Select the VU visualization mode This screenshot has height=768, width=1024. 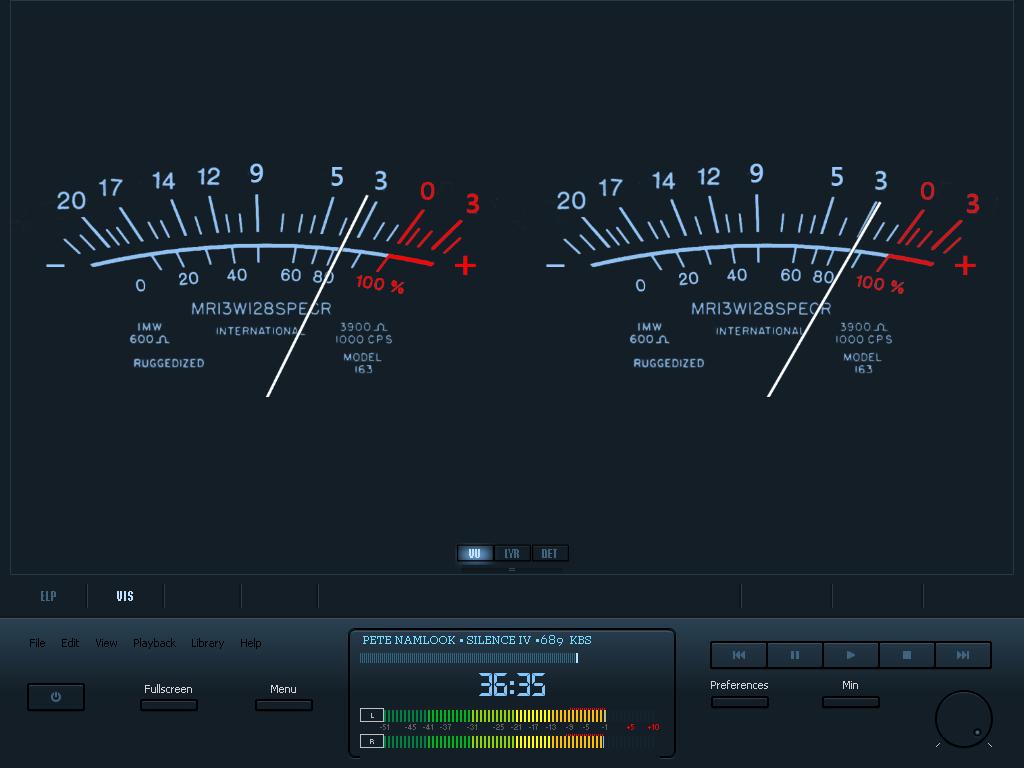475,553
